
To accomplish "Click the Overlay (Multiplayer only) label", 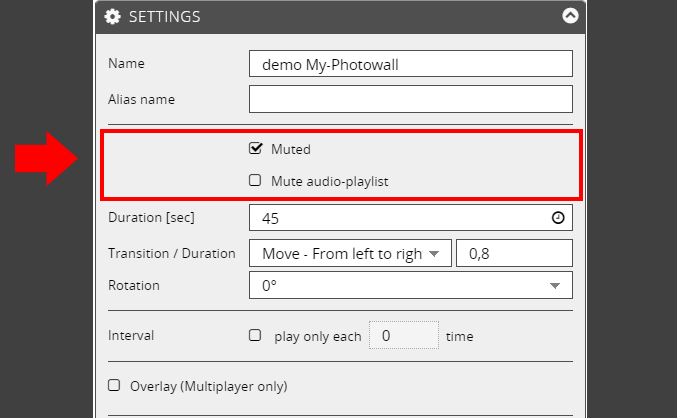I will coord(209,386).
